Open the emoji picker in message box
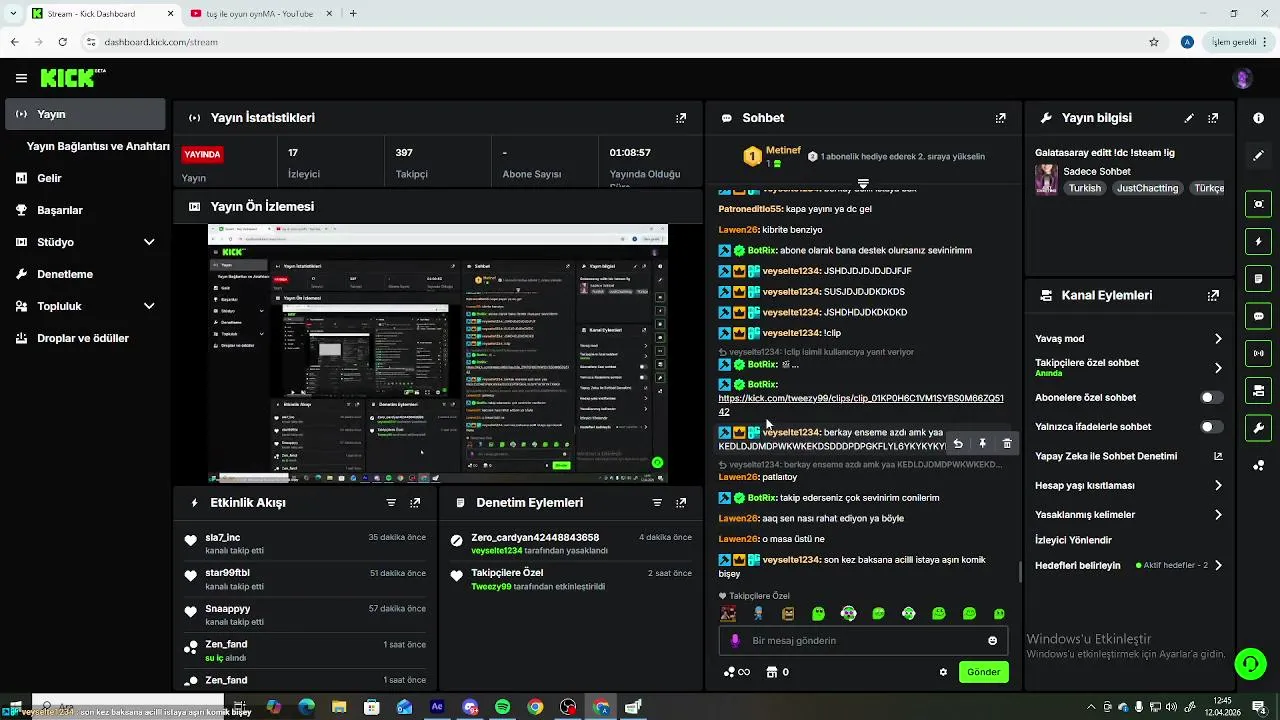The height and width of the screenshot is (720, 1280). (992, 641)
